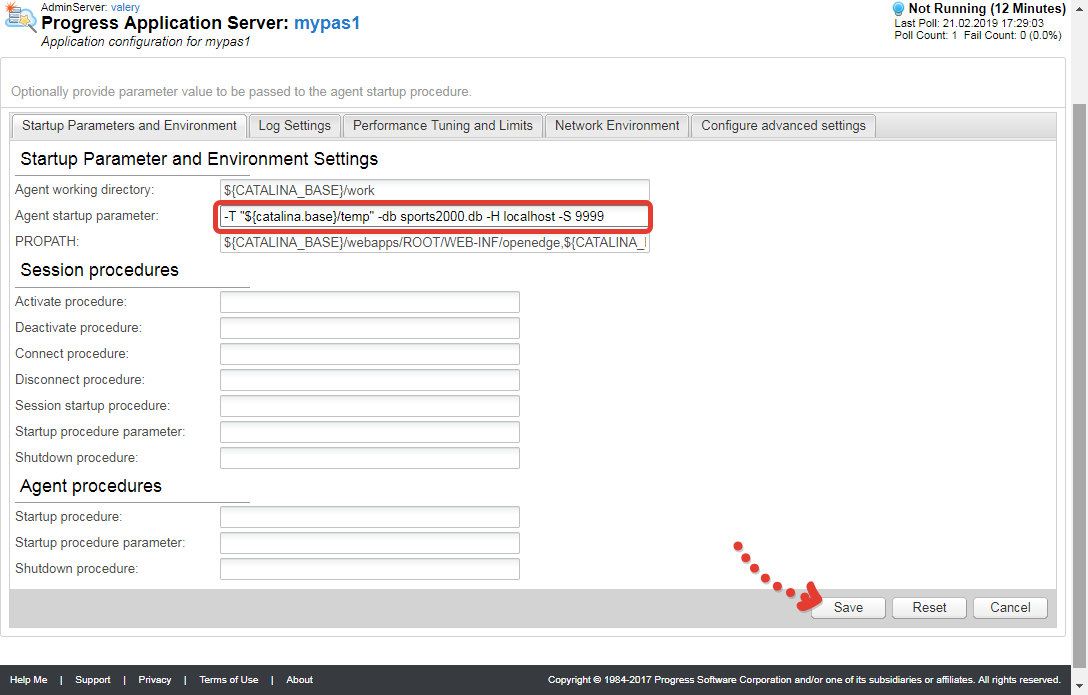Screen dimensions: 1088x695
Task: Click the valery AdminServer link
Action: (125, 7)
